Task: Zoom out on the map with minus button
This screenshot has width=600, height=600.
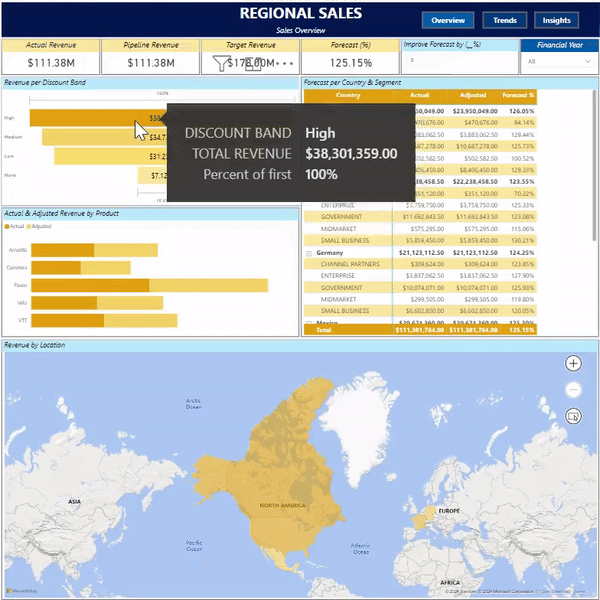Action: [x=573, y=390]
